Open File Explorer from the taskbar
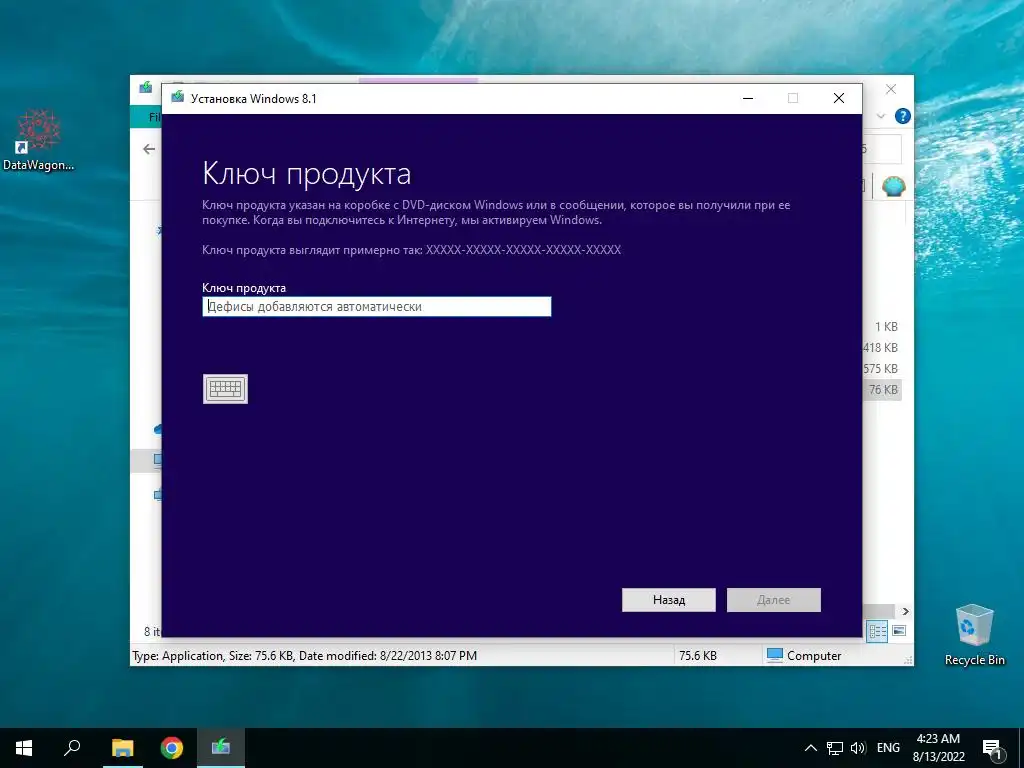 click(122, 748)
